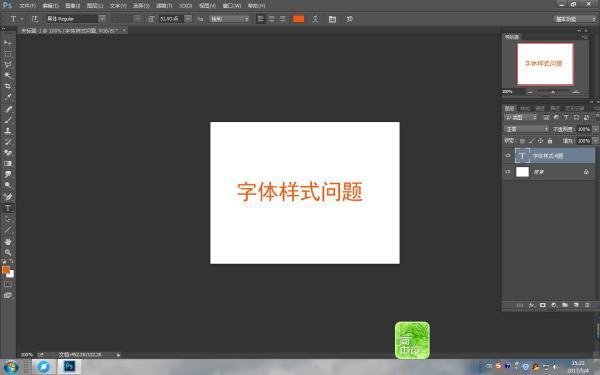This screenshot has width=600, height=375.
Task: Click the orange foreground color swatch
Action: tap(5, 269)
